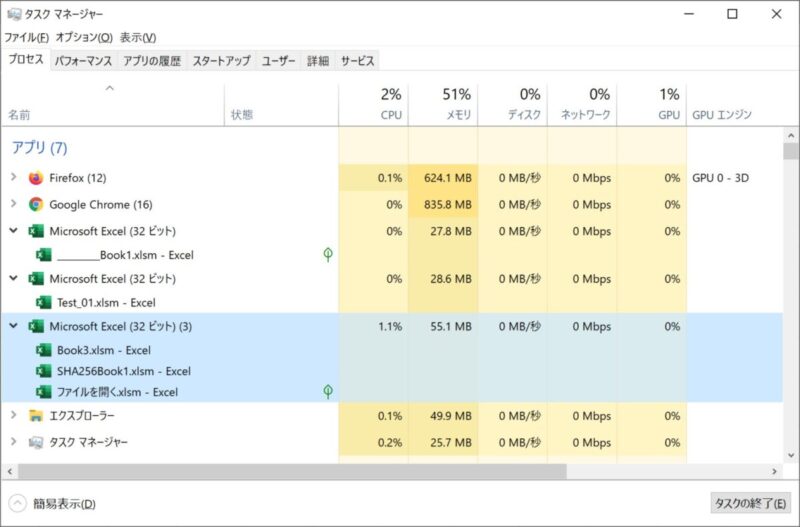Switch to the 詳細 tab
Viewport: 800px width, 527px height.
[x=318, y=61]
